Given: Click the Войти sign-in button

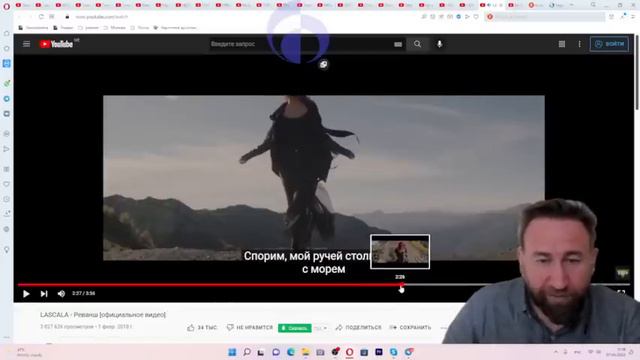Looking at the screenshot, I should [609, 44].
